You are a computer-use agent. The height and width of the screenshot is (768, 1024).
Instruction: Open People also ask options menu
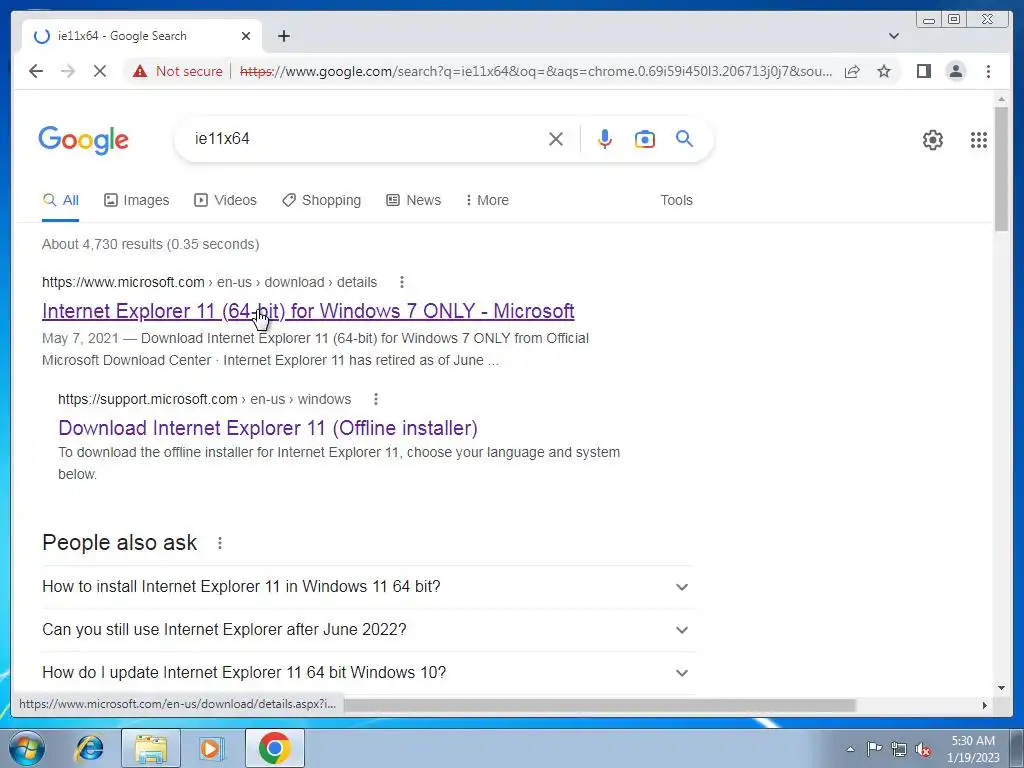(220, 543)
